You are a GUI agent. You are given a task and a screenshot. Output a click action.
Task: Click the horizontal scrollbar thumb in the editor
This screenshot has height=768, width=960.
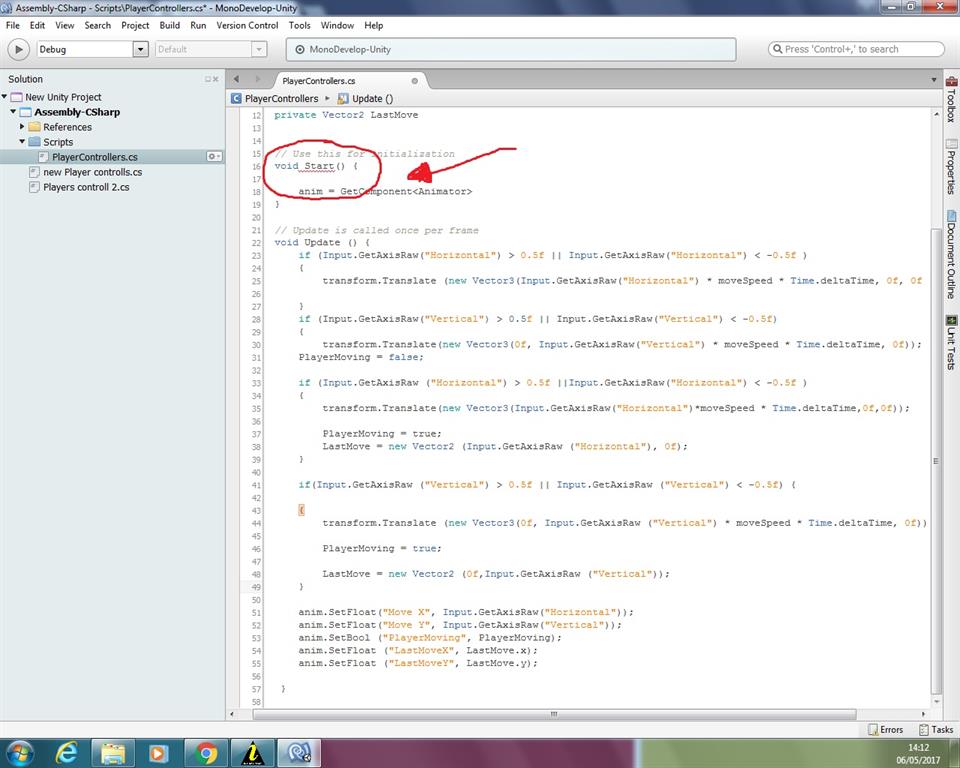point(554,714)
